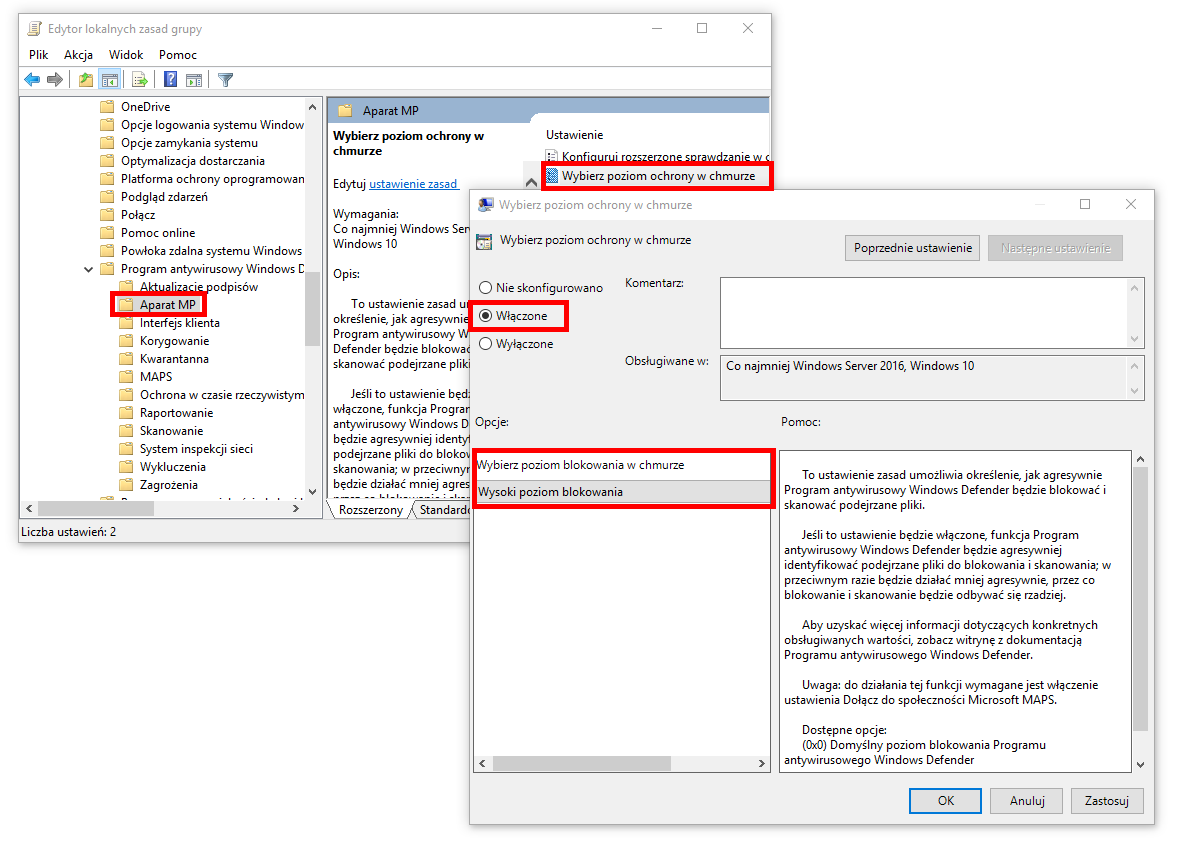The image size is (1184, 848).
Task: Click options pane scroll-right arrow
Action: point(761,763)
